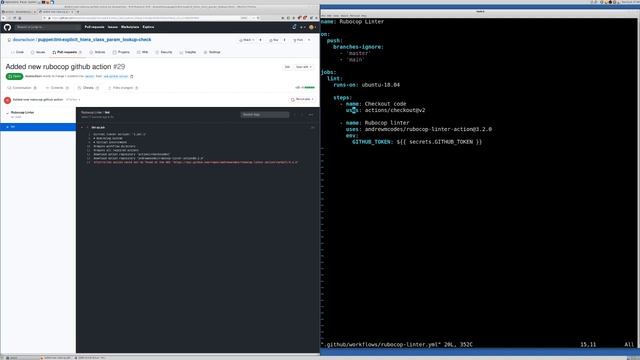Reload the page in Firefox
The height and width of the screenshot is (360, 640).
click(14, 18)
